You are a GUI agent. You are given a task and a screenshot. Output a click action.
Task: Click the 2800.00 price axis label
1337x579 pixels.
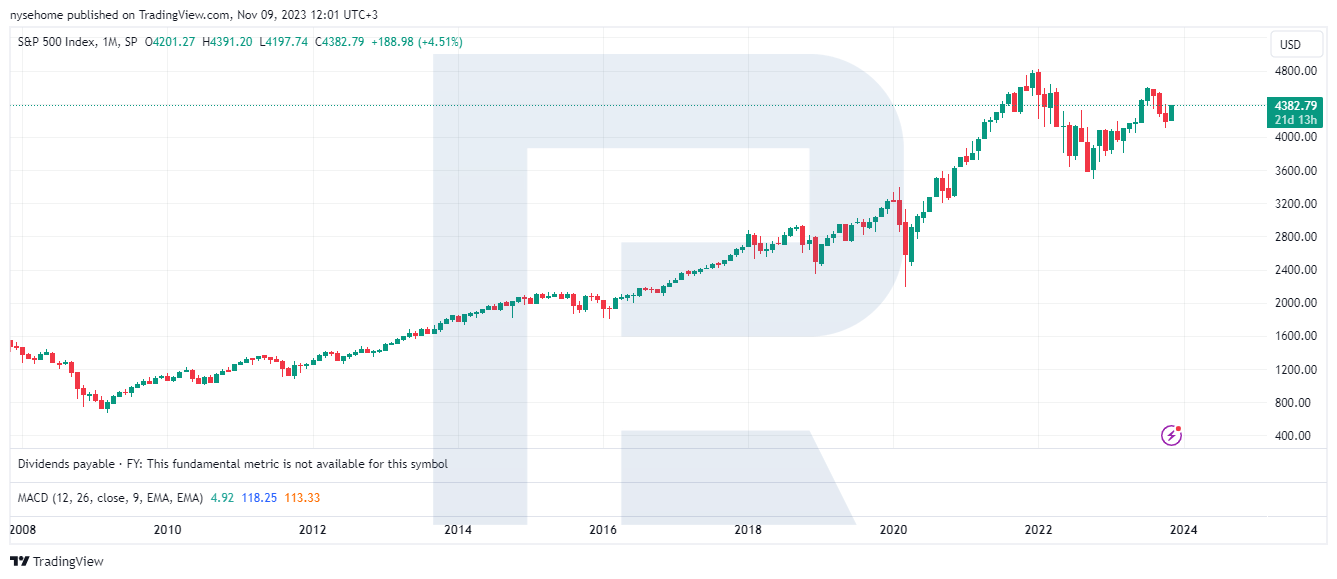(1294, 236)
